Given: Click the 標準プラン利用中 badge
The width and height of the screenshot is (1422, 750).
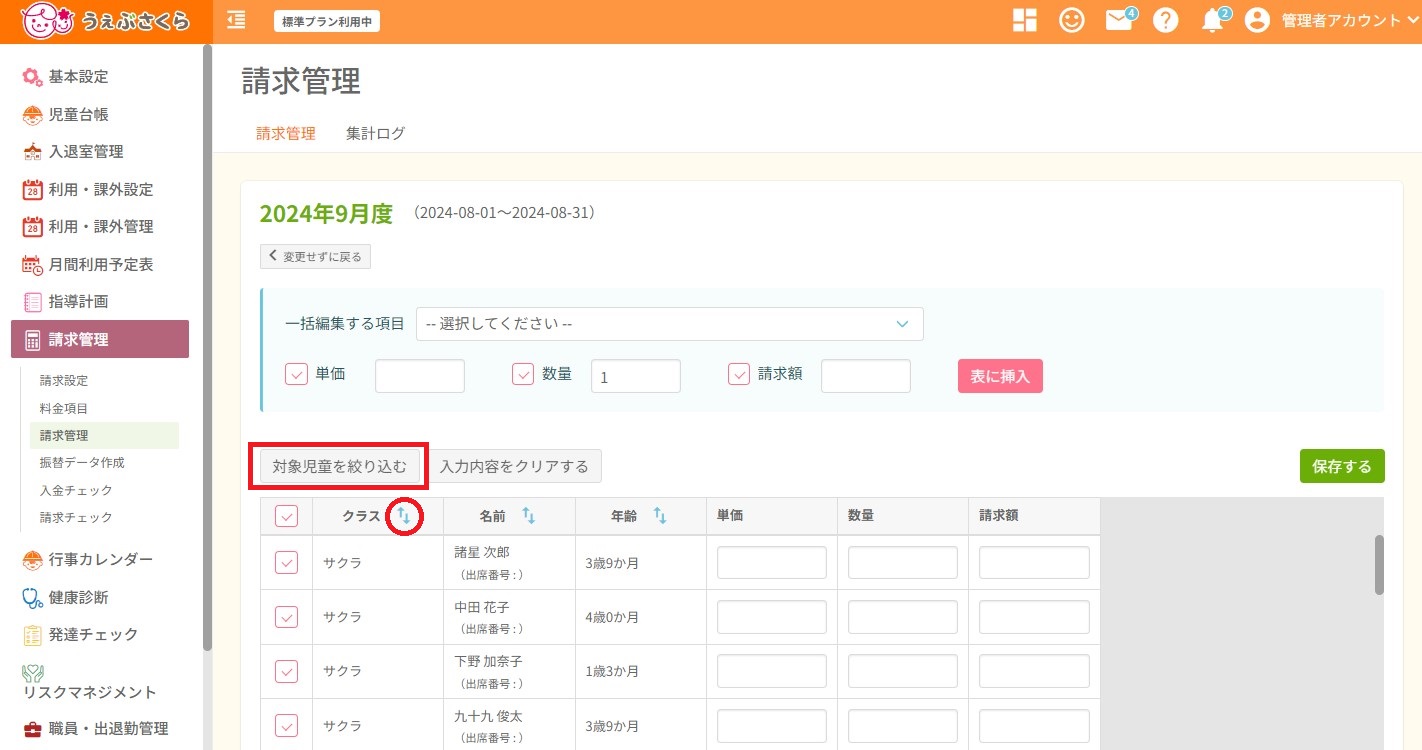Looking at the screenshot, I should coord(327,20).
